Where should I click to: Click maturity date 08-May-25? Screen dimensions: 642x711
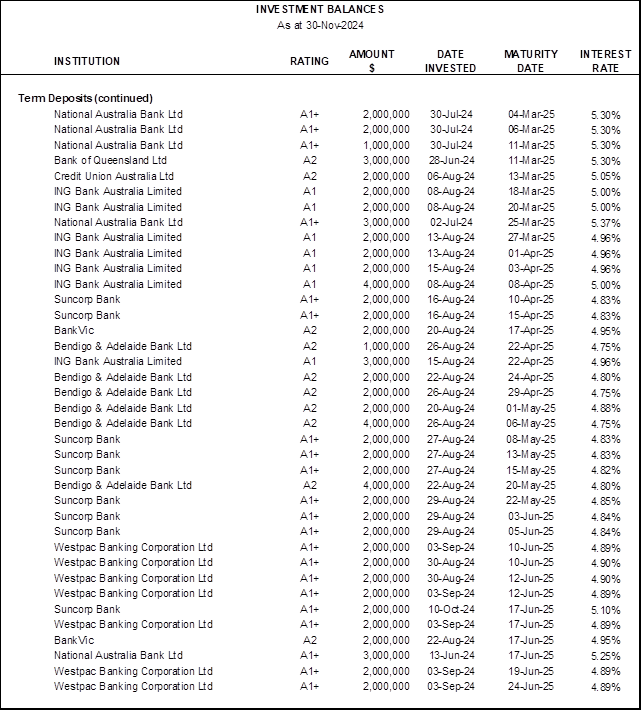click(x=531, y=439)
